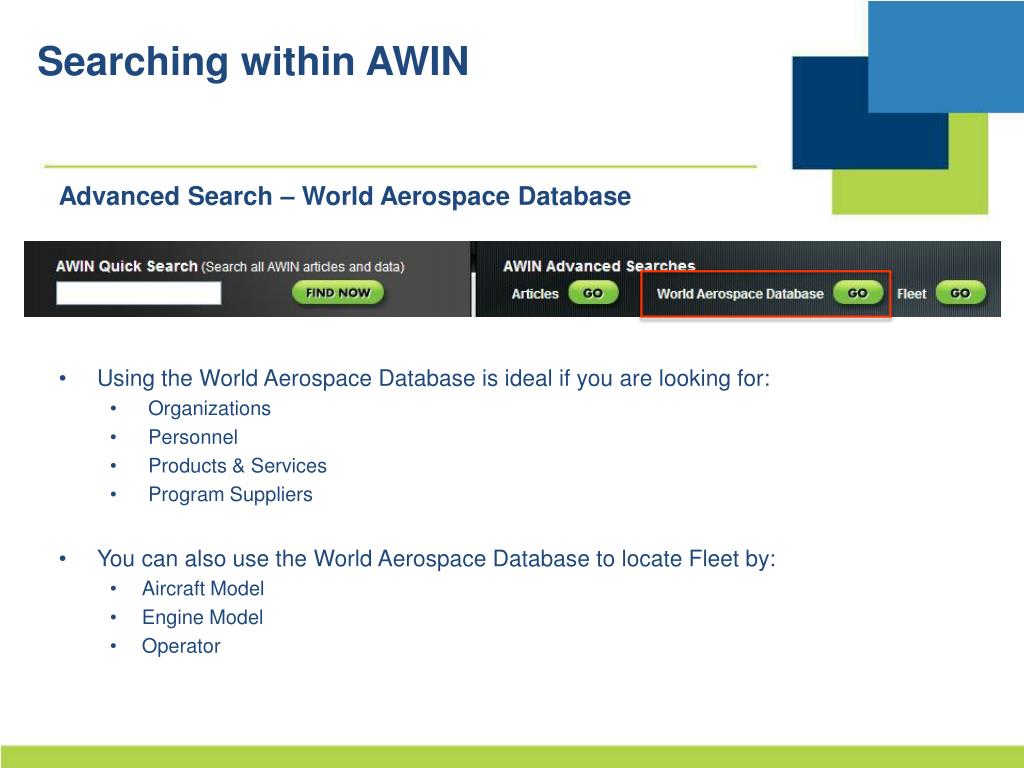Viewport: 1024px width, 768px height.
Task: Click the AWIN Quick Search heading
Action: pyautogui.click(x=126, y=266)
